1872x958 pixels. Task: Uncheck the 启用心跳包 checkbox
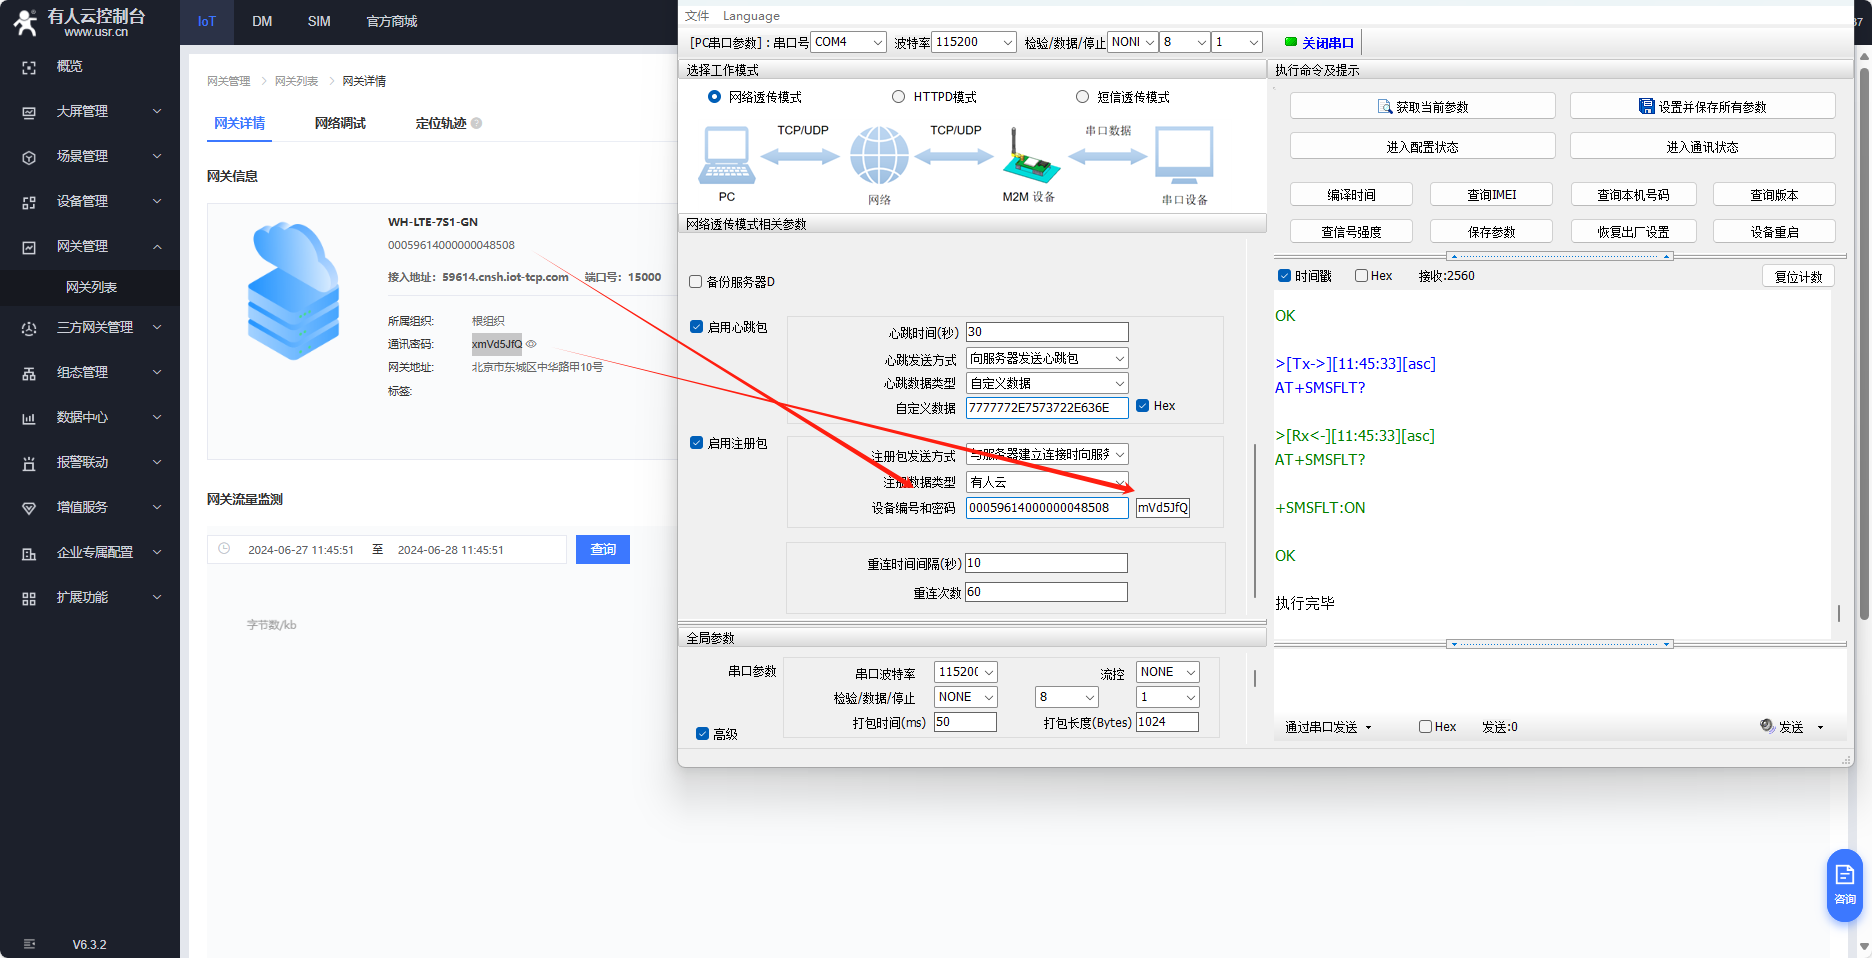[x=696, y=327]
